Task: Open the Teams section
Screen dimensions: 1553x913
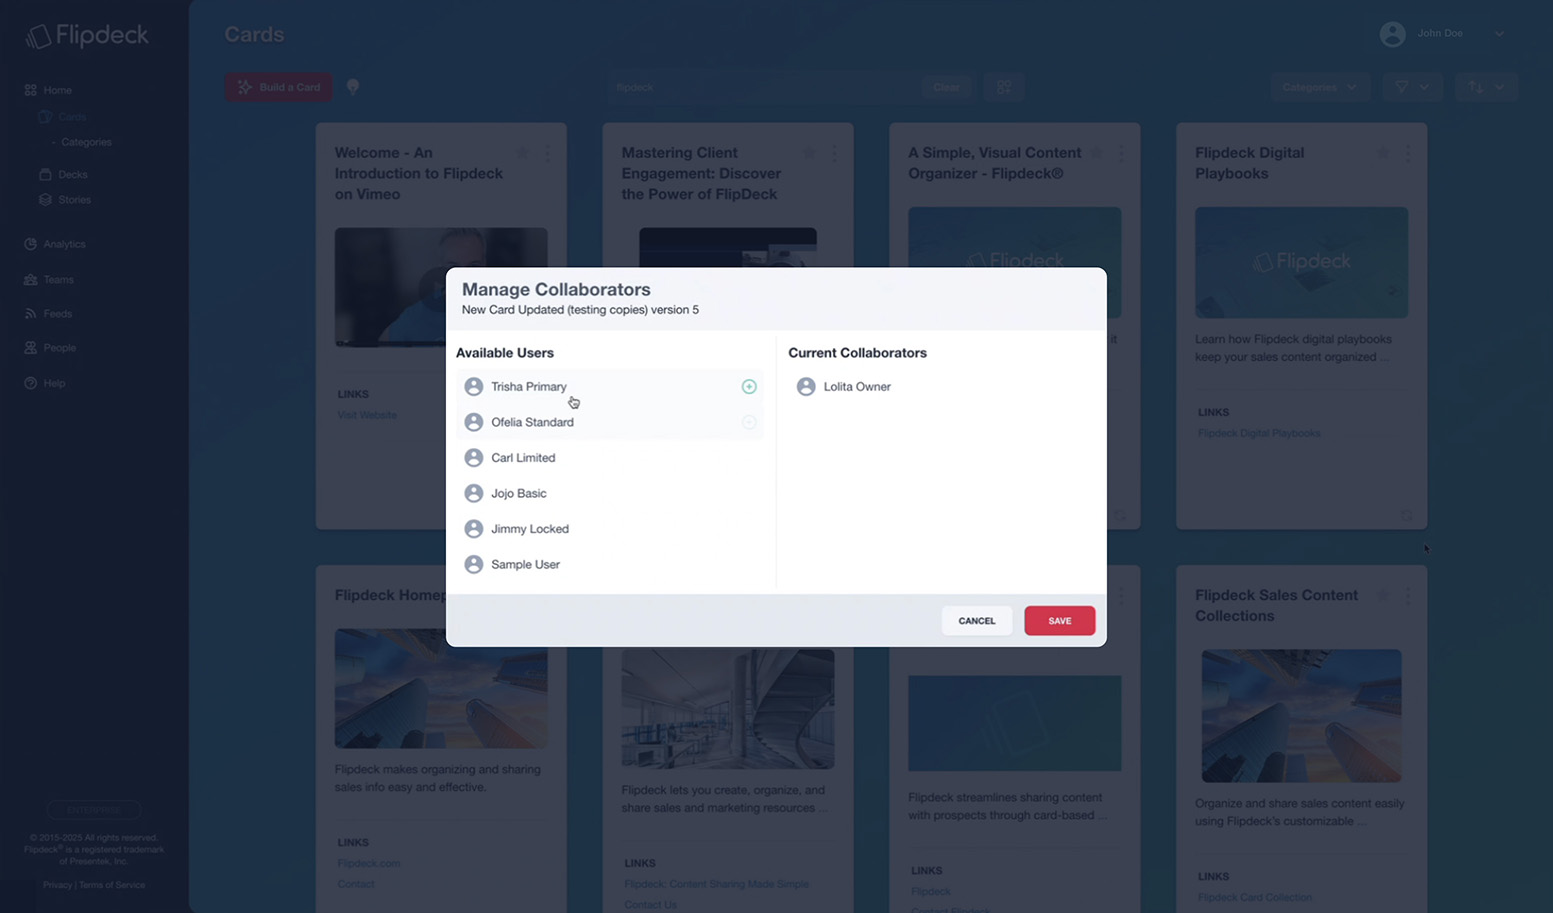Action: coord(57,279)
